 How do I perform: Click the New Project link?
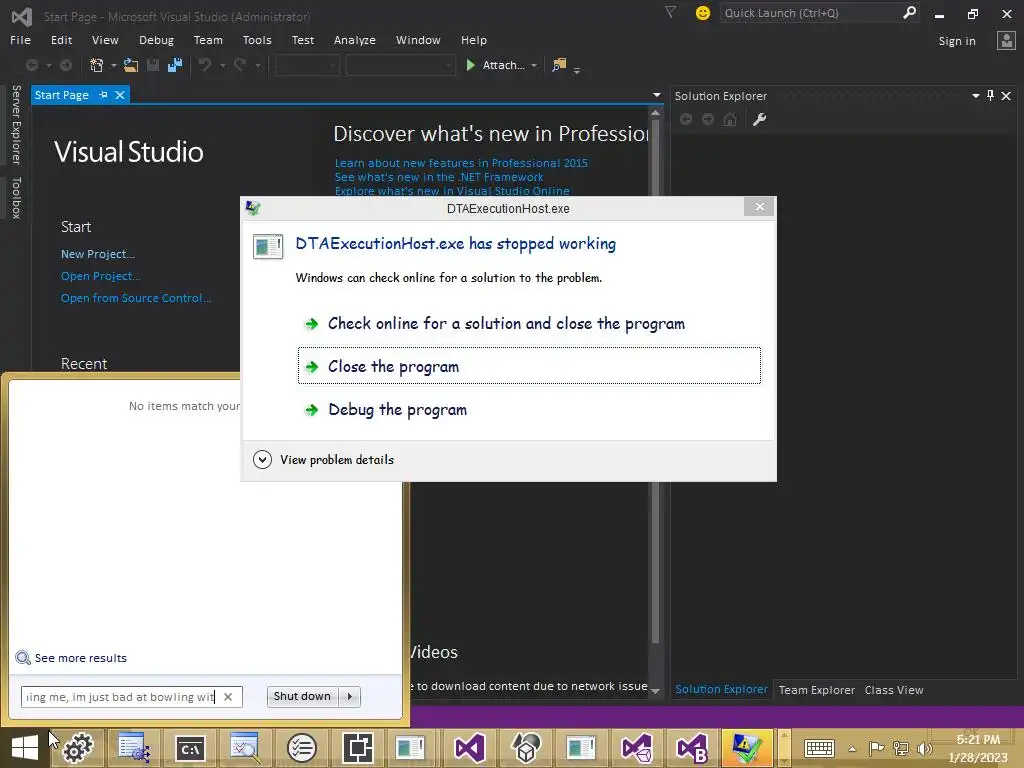point(98,254)
